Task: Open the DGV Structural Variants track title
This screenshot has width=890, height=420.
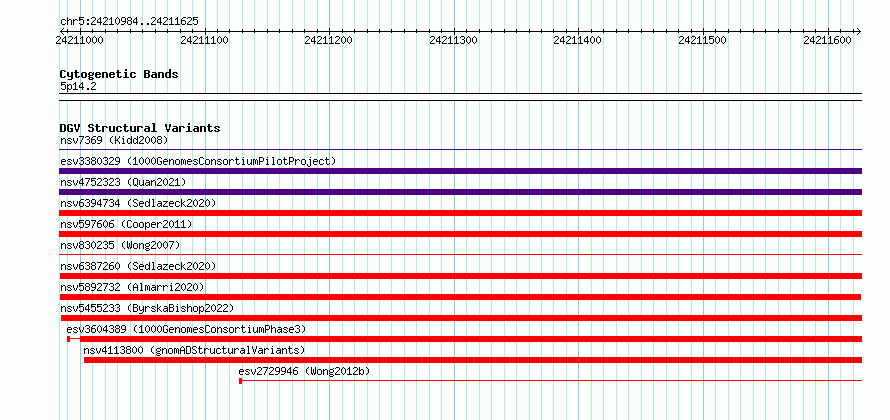Action: tap(140, 128)
